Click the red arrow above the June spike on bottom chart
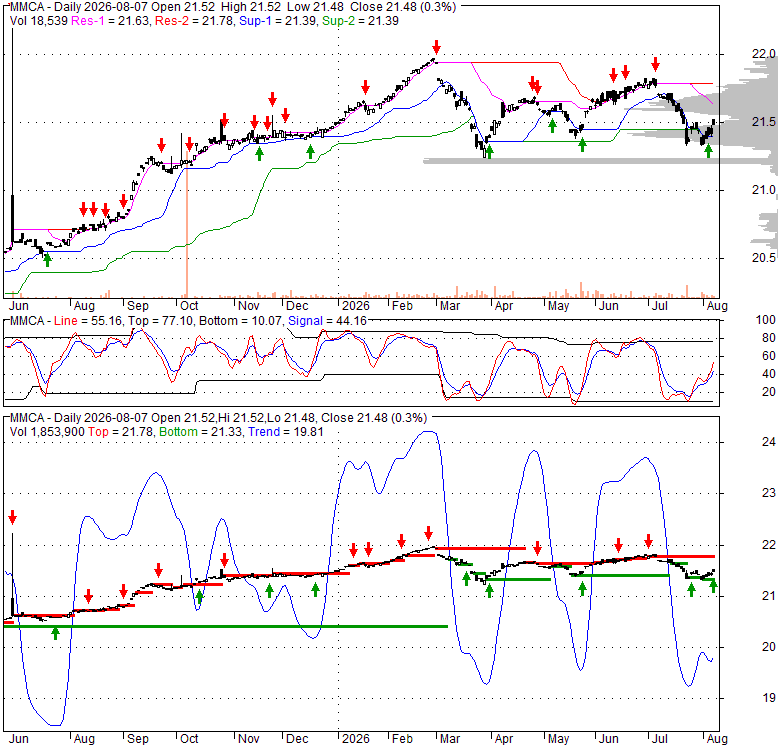Screen dimensions: 780x745 pos(12,517)
